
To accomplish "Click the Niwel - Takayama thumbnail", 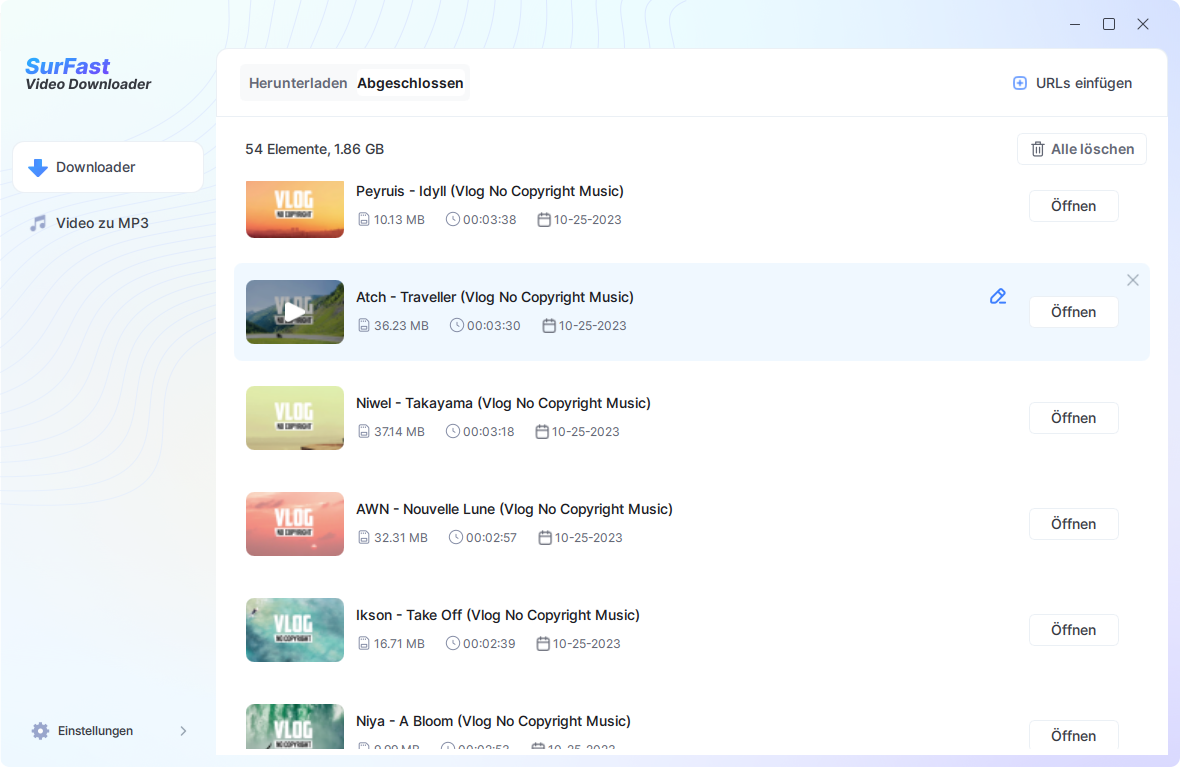I will pyautogui.click(x=295, y=418).
